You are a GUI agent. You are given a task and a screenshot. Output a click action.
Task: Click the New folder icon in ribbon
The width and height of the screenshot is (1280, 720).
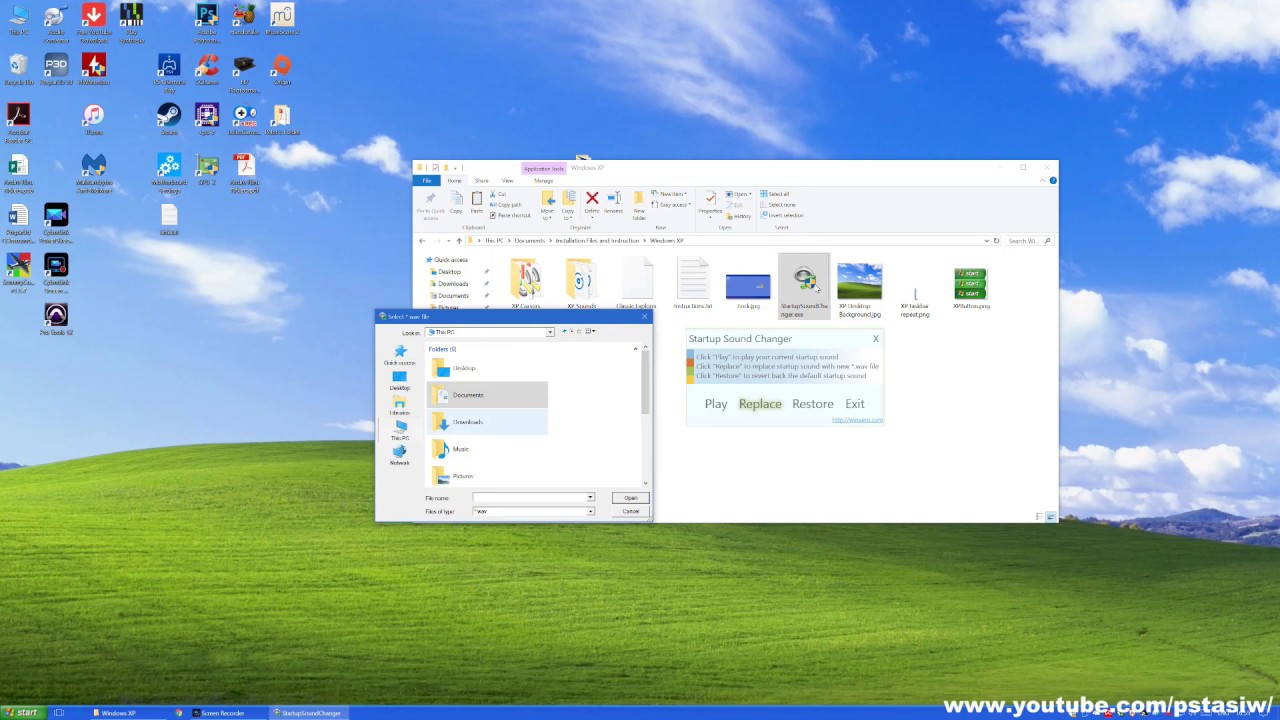[639, 205]
